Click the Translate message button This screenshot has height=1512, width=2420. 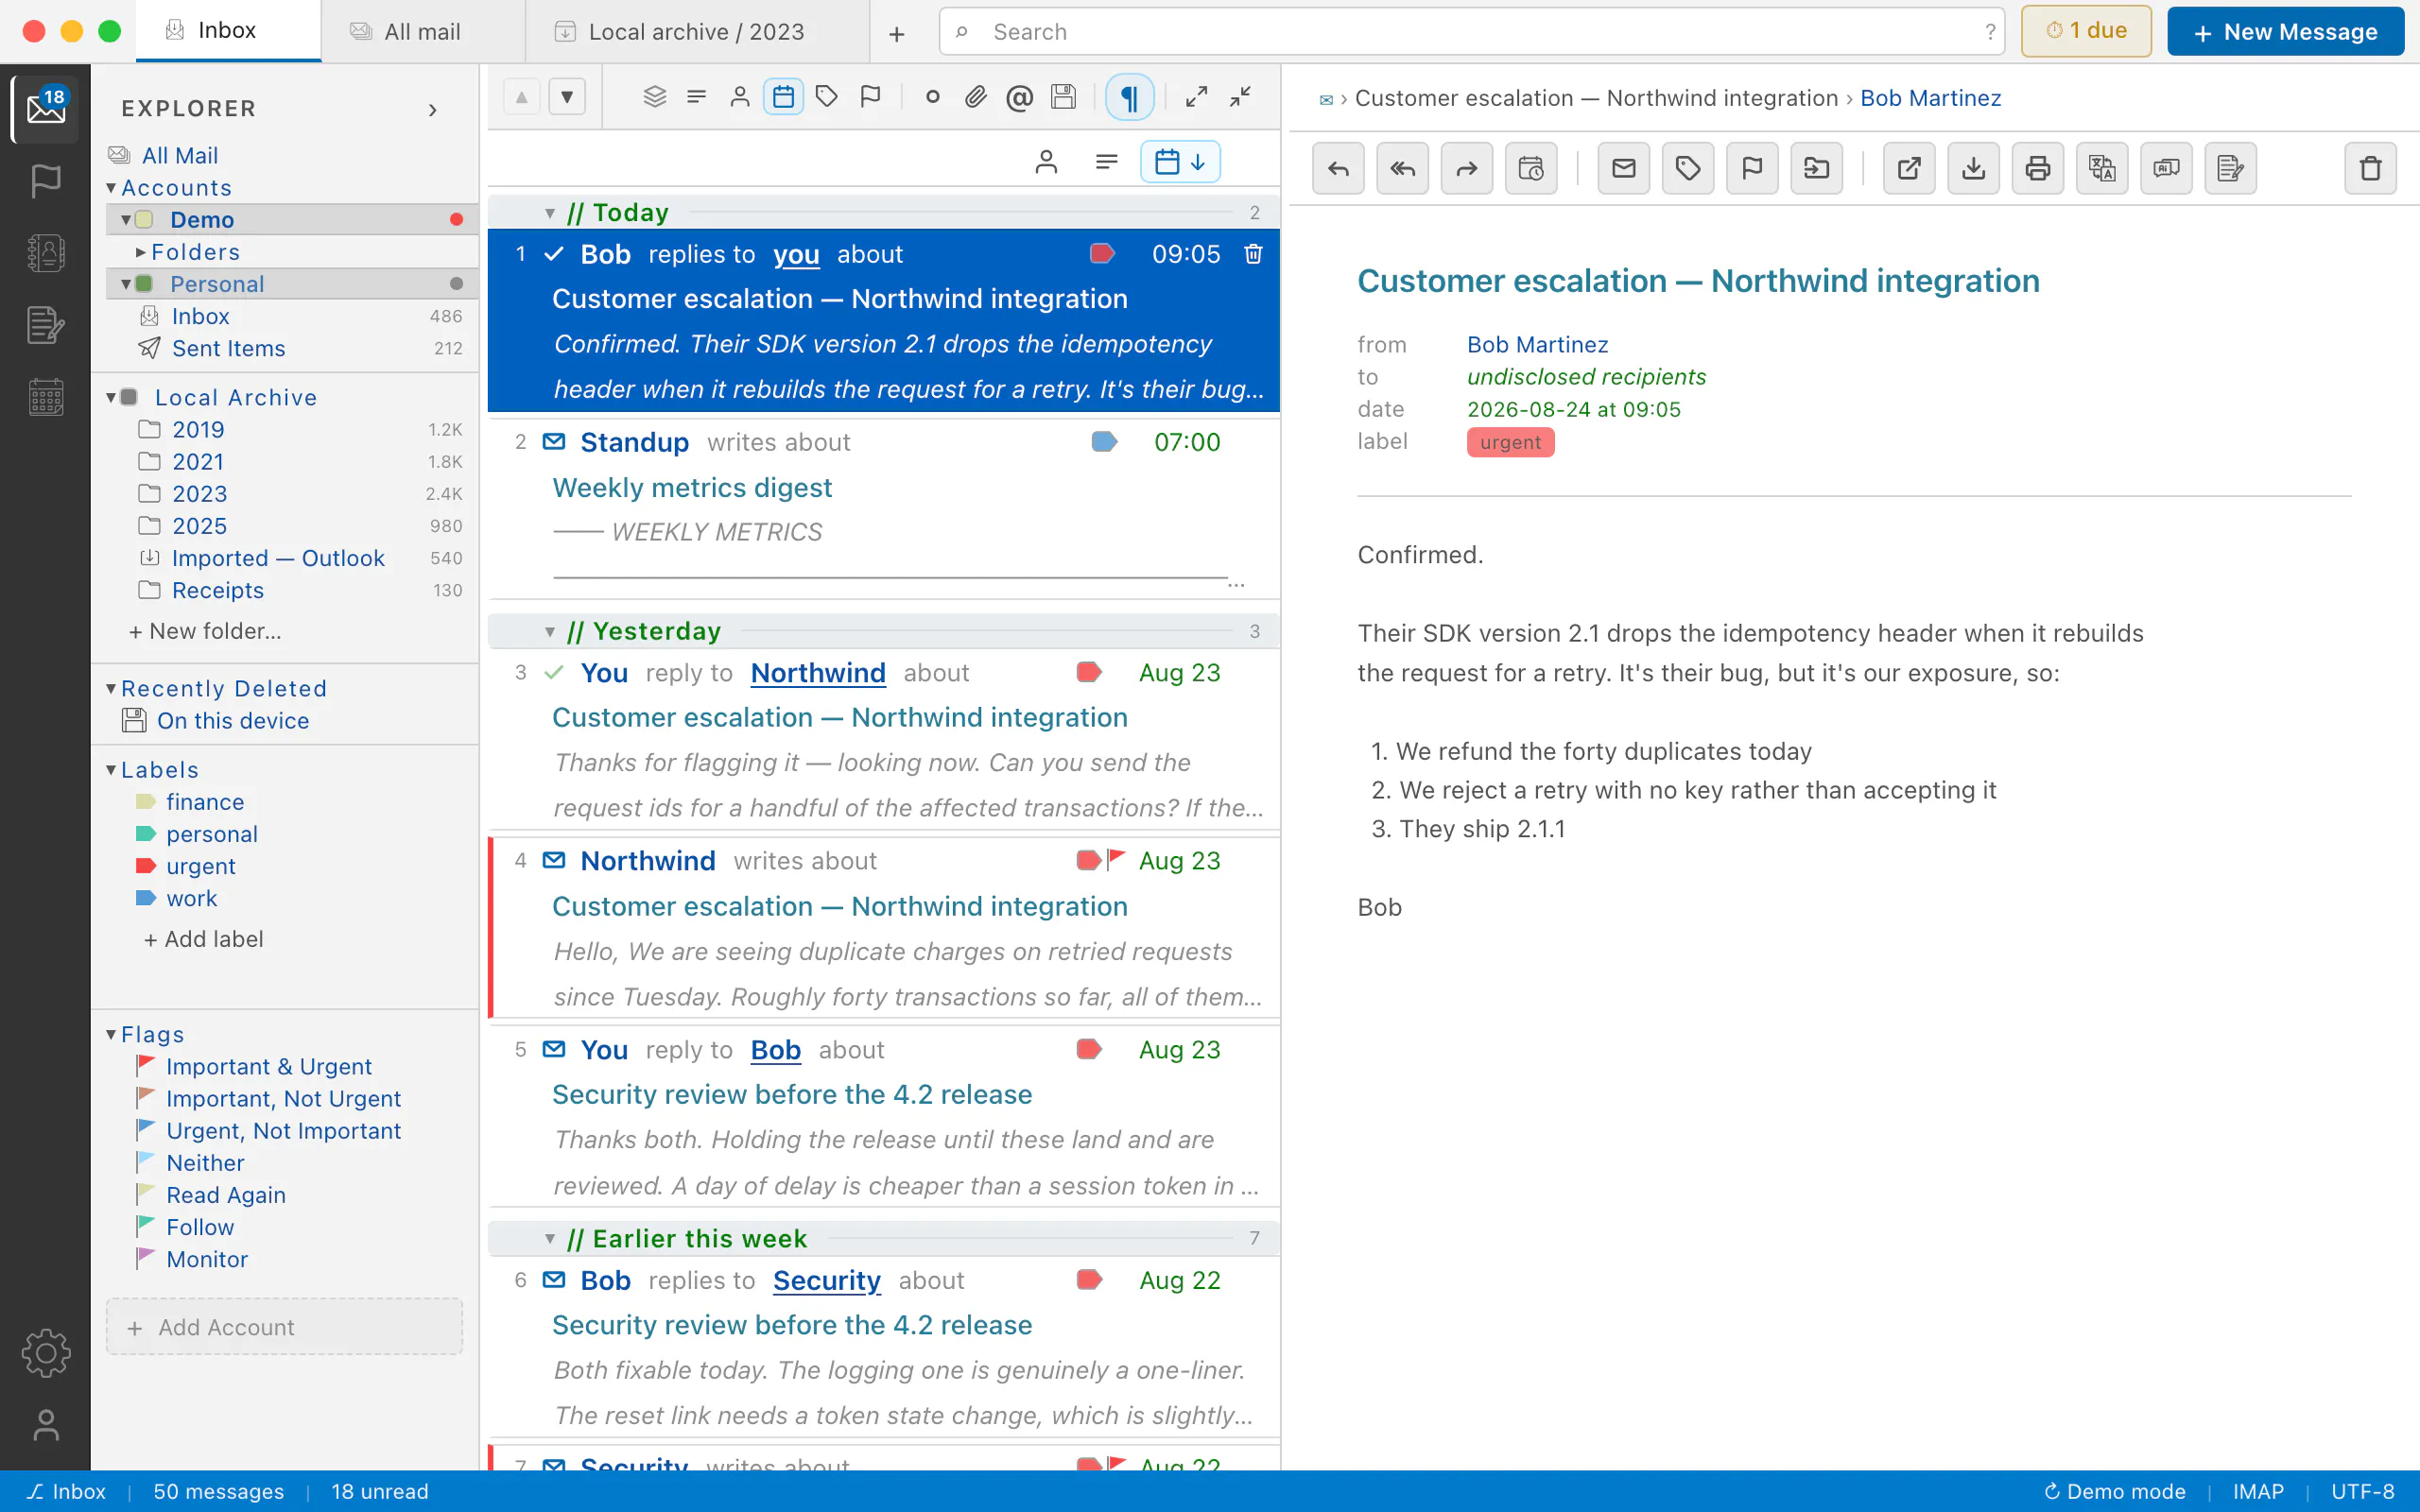point(2102,168)
